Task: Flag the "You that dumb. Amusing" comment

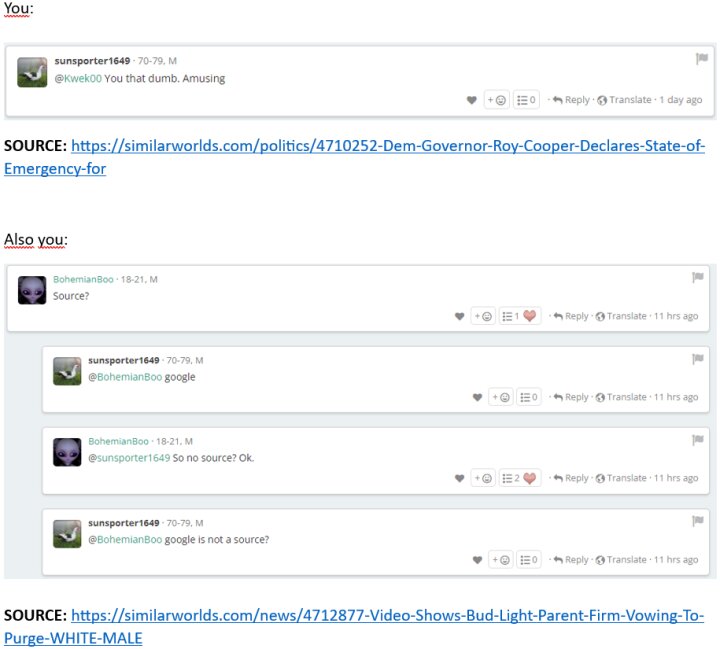Action: 701,58
